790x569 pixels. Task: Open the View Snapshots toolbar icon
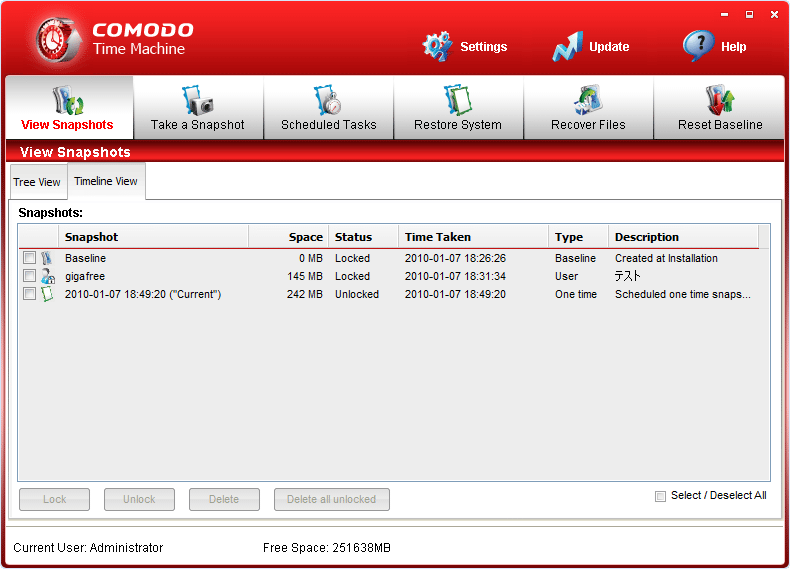pos(69,100)
